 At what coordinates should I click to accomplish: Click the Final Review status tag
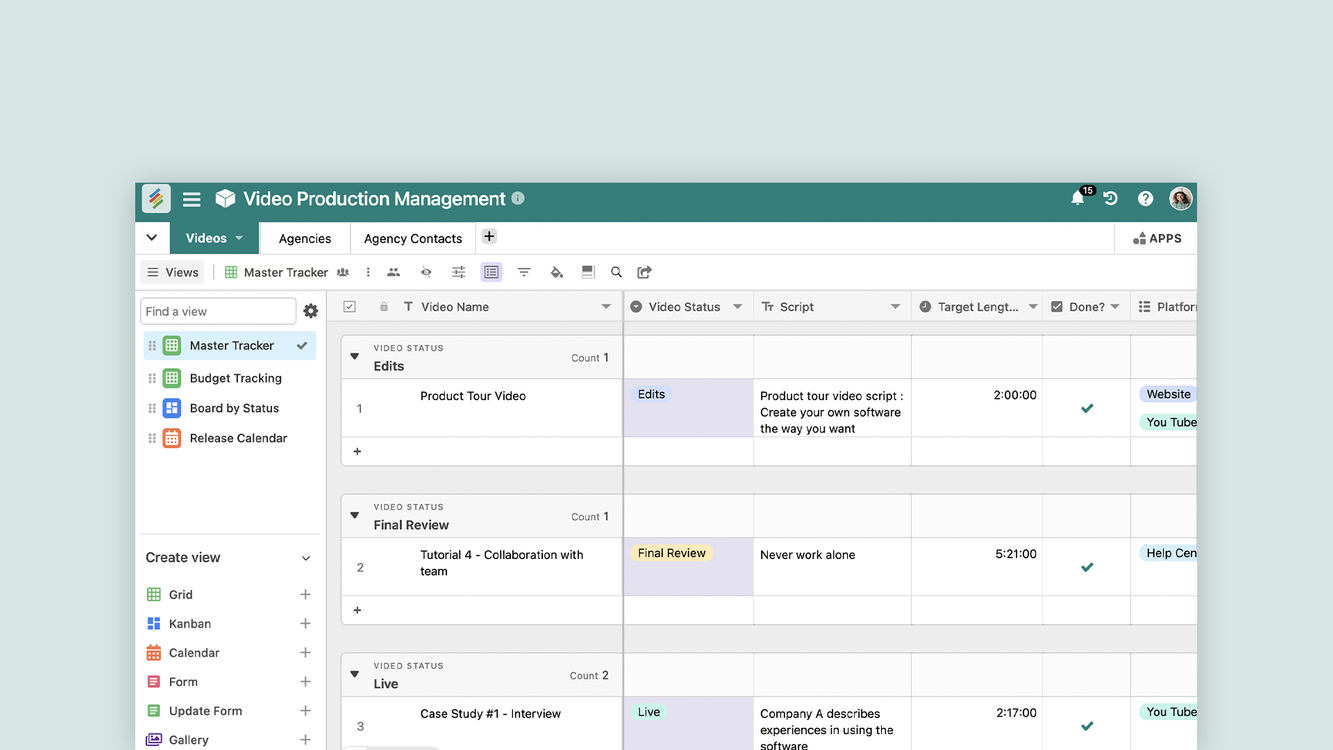pyautogui.click(x=671, y=553)
